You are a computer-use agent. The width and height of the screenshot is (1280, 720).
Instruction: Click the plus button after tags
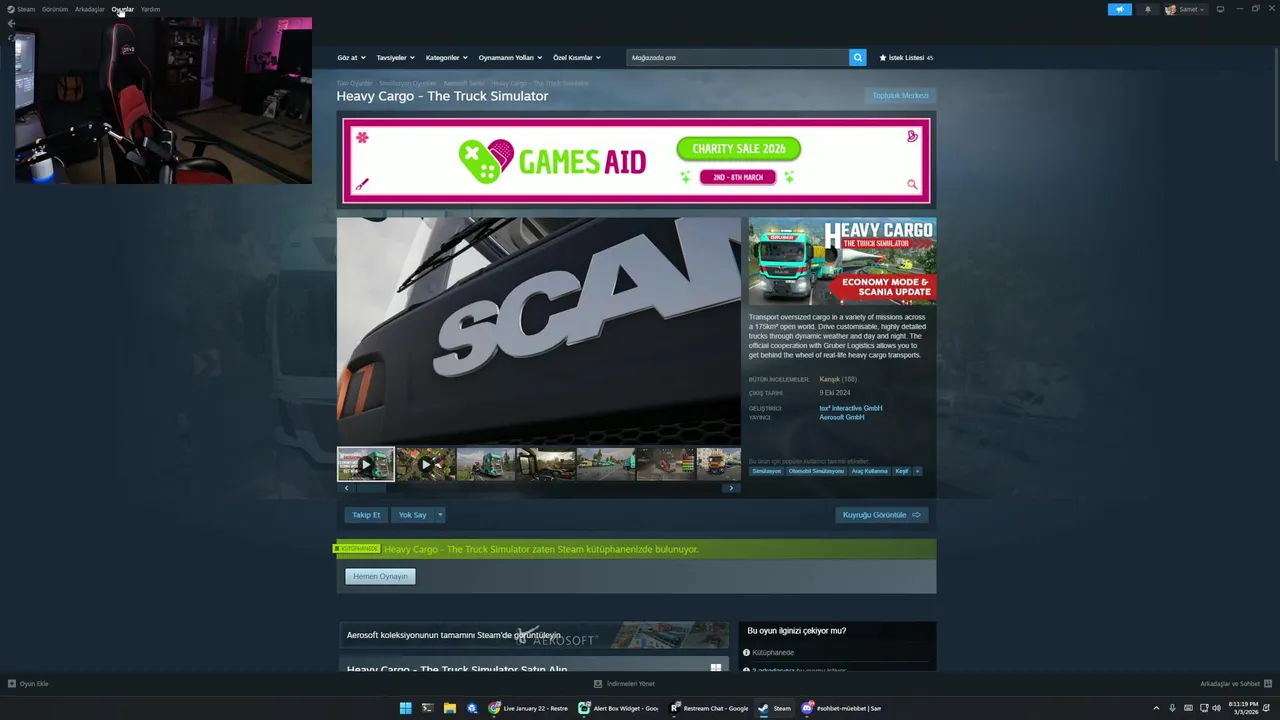point(917,471)
